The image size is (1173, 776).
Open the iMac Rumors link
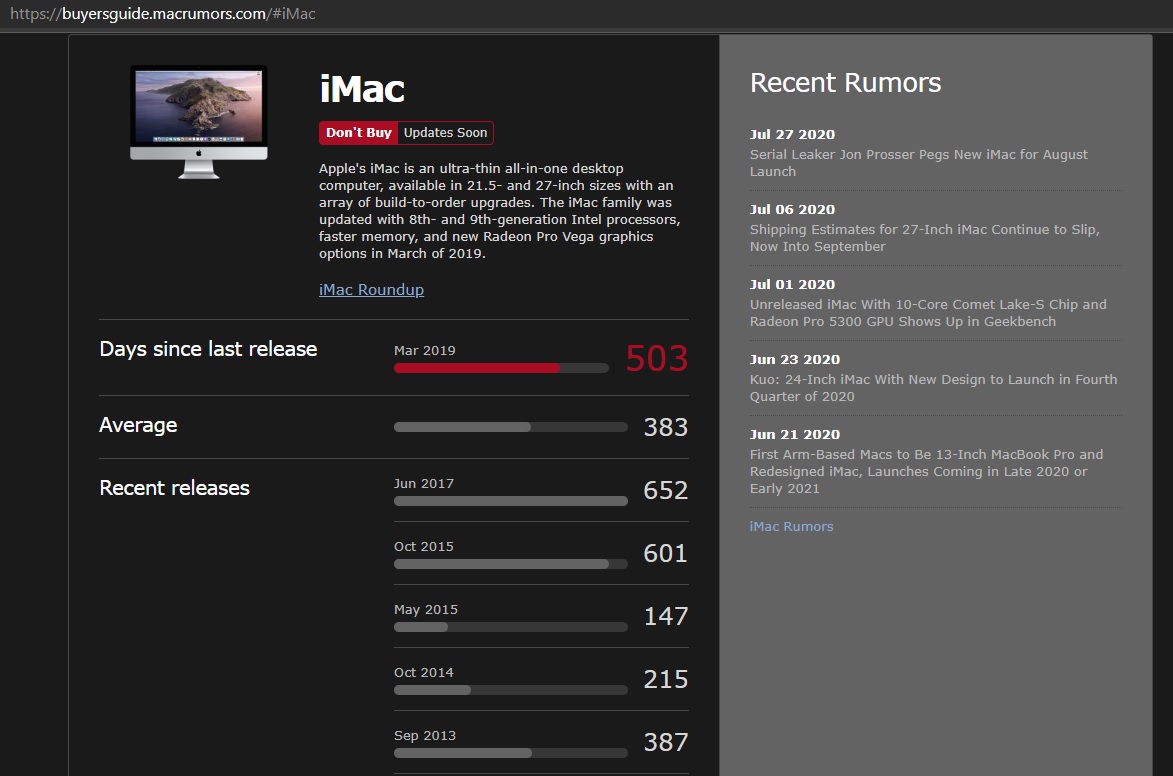tap(791, 526)
